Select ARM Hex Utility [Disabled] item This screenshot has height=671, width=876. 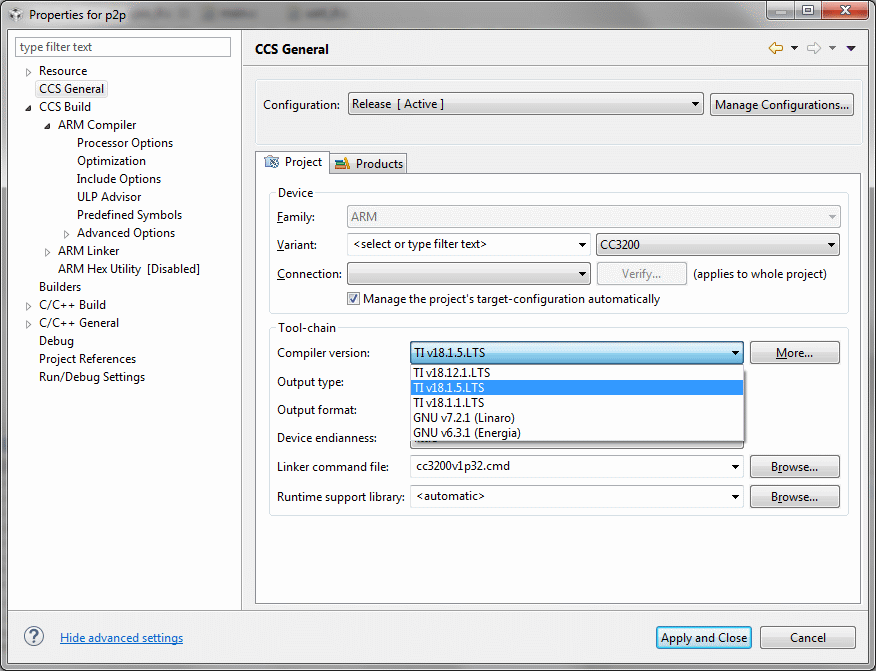tap(128, 269)
